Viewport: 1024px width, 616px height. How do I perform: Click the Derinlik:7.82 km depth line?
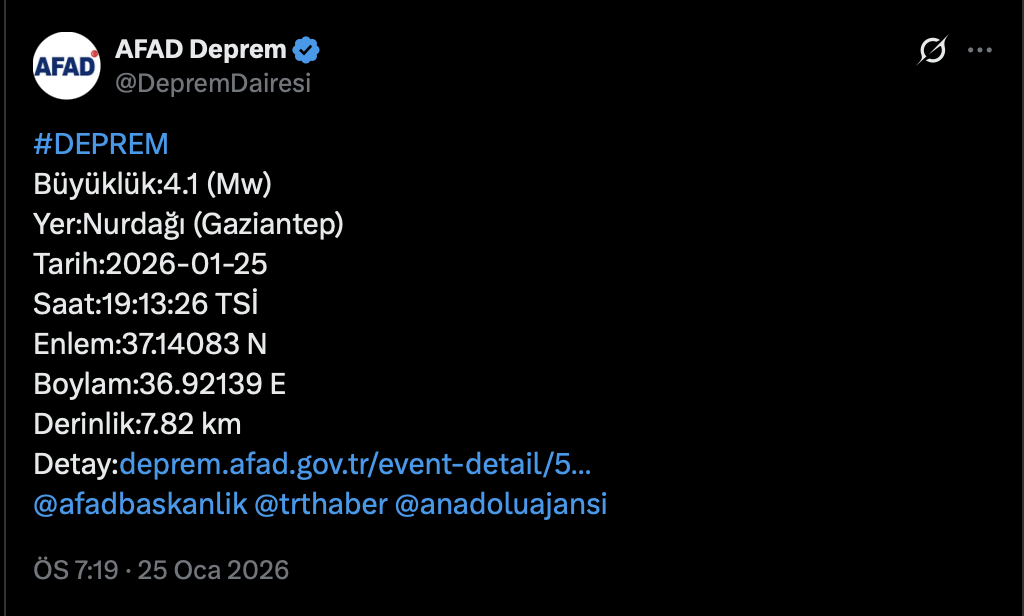click(138, 423)
